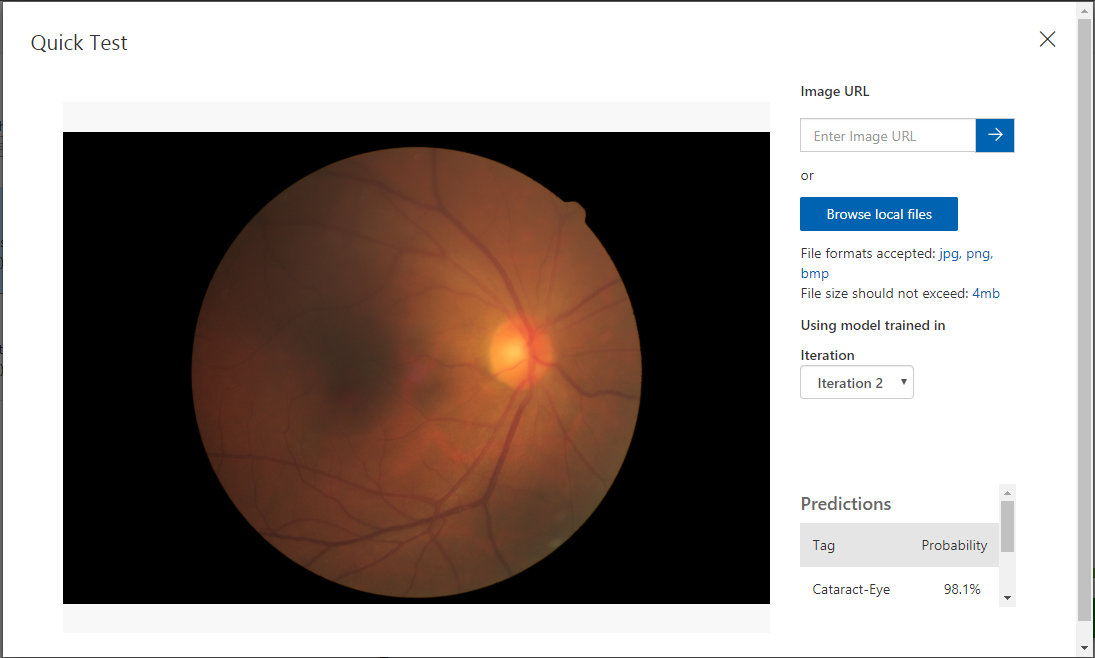Click the retinal fundus image preview
This screenshot has width=1095, height=658.
point(416,368)
